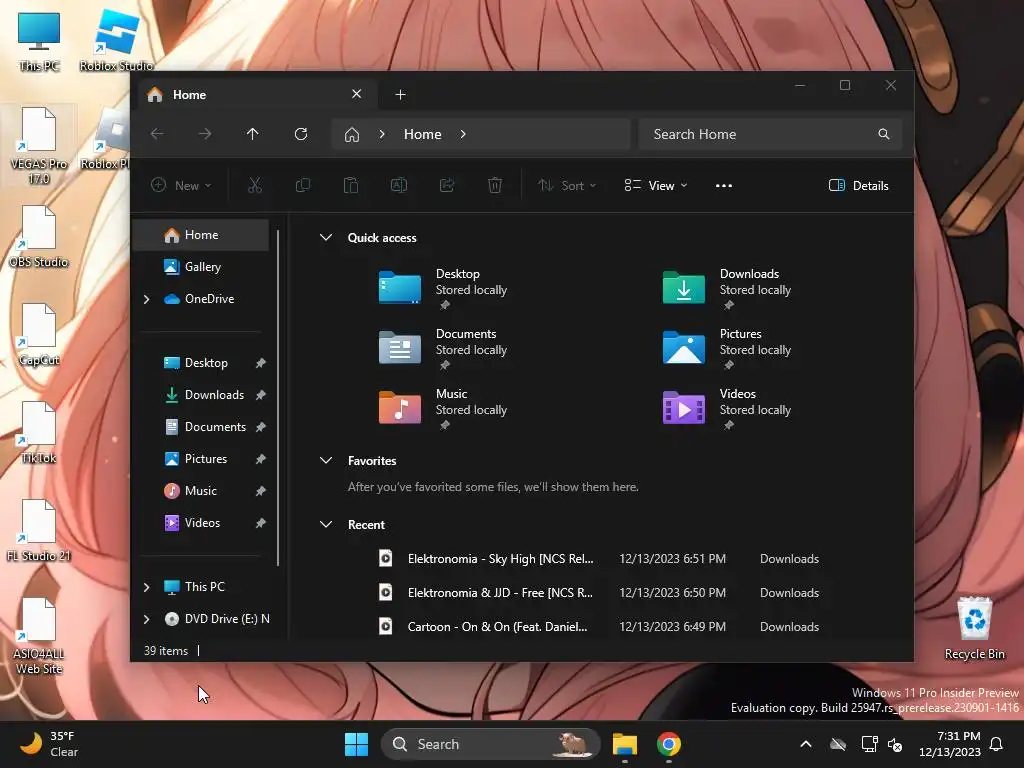This screenshot has height=768, width=1024.
Task: Open the New dropdown menu
Action: [x=182, y=185]
